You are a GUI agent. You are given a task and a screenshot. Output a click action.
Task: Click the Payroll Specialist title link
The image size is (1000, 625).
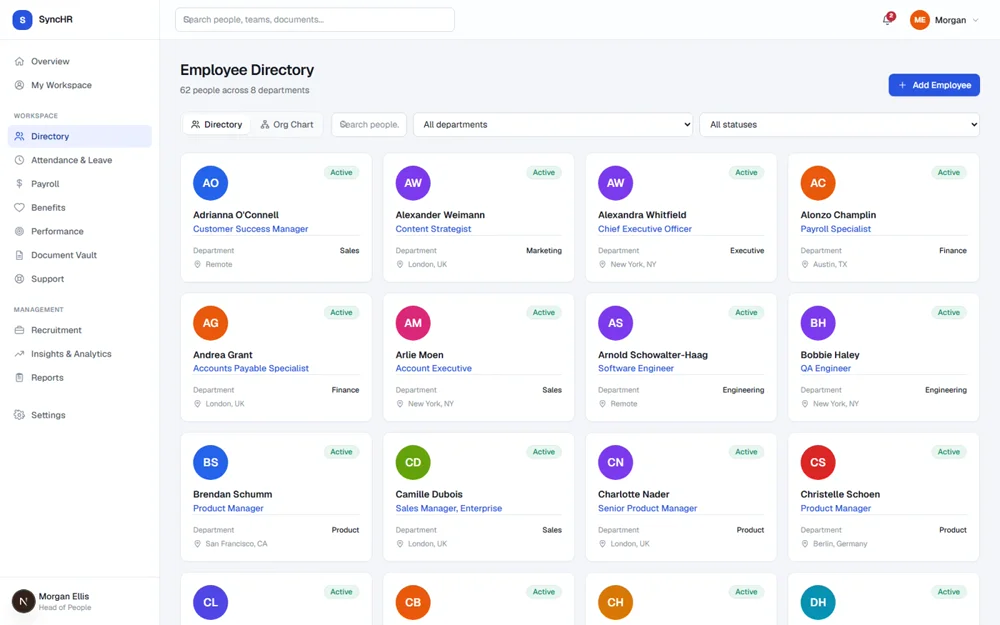835,229
